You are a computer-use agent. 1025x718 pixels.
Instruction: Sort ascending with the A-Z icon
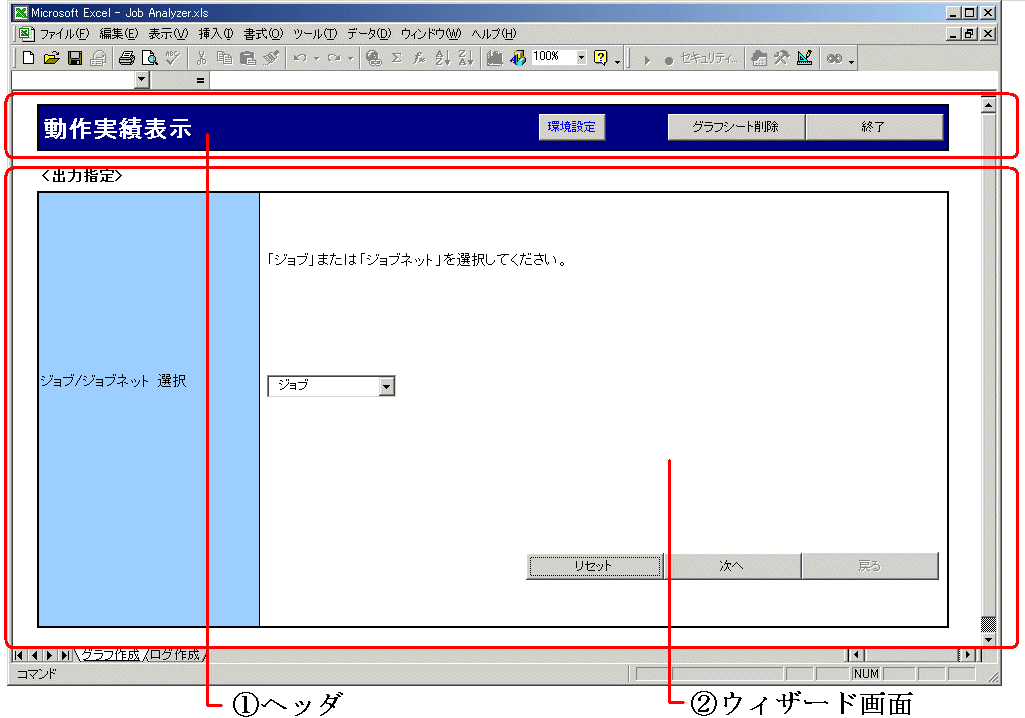click(442, 58)
